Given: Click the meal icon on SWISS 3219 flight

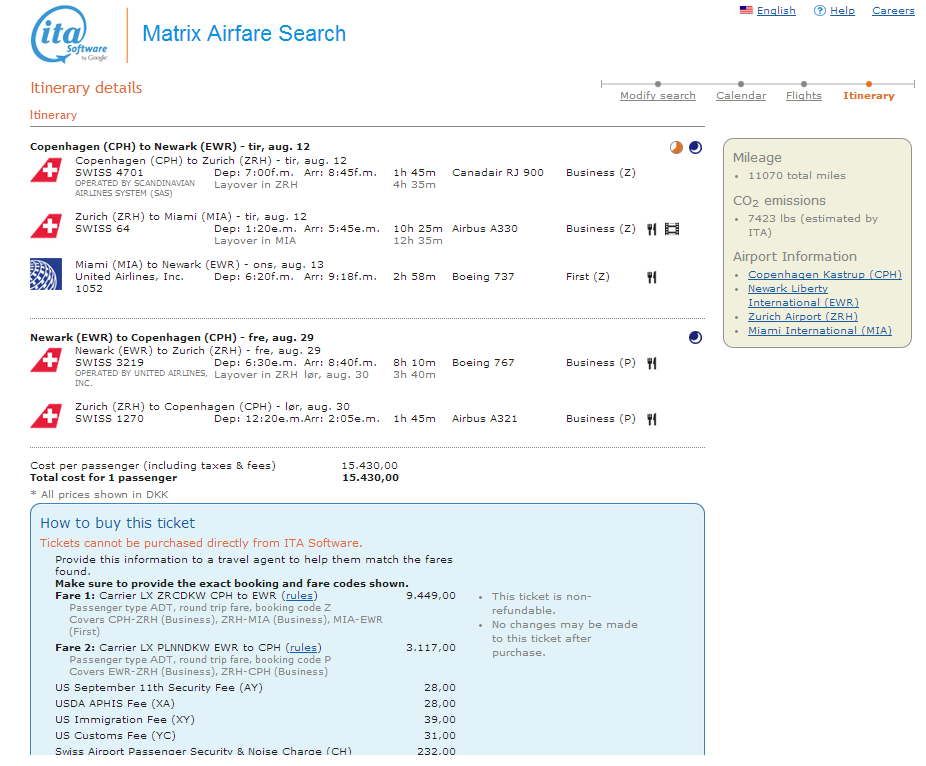Looking at the screenshot, I should point(651,363).
